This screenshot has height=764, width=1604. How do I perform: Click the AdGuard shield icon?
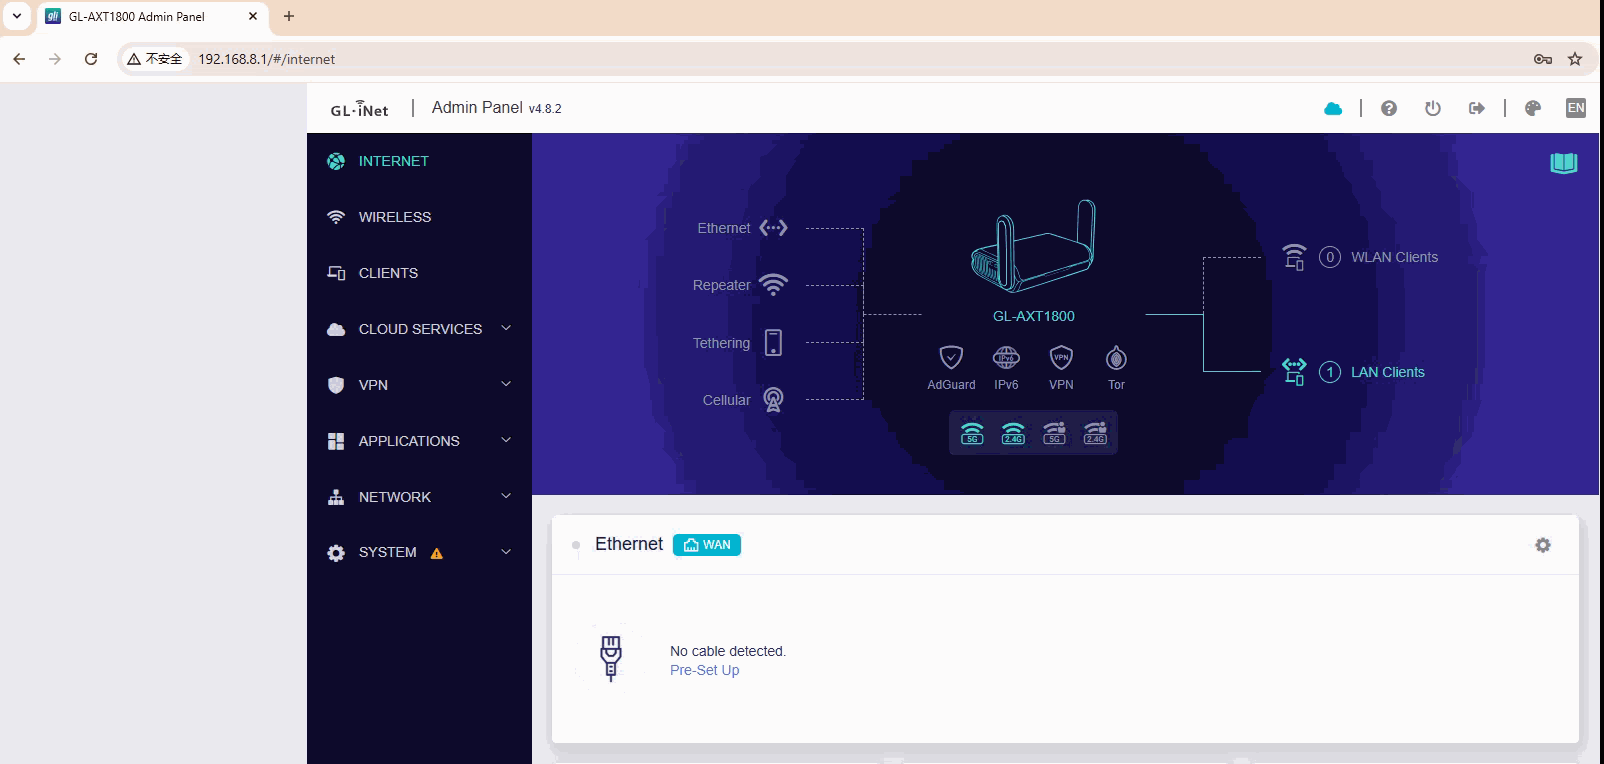click(950, 358)
